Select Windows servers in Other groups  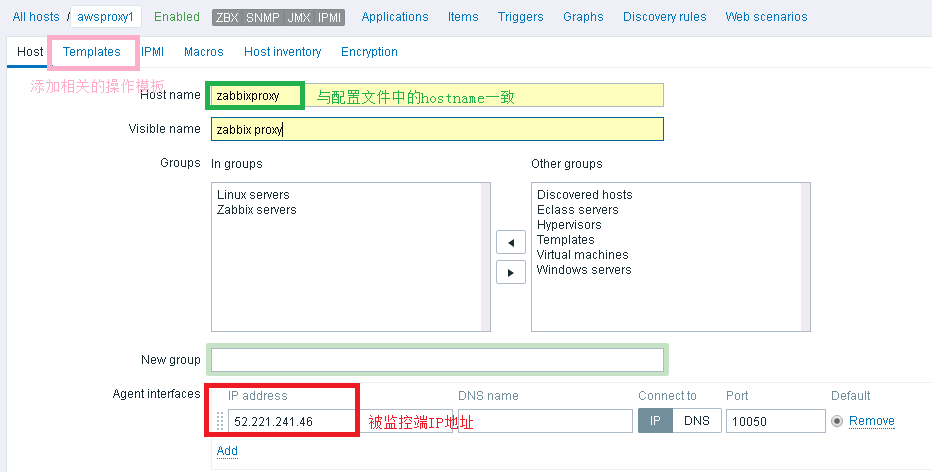pos(584,269)
